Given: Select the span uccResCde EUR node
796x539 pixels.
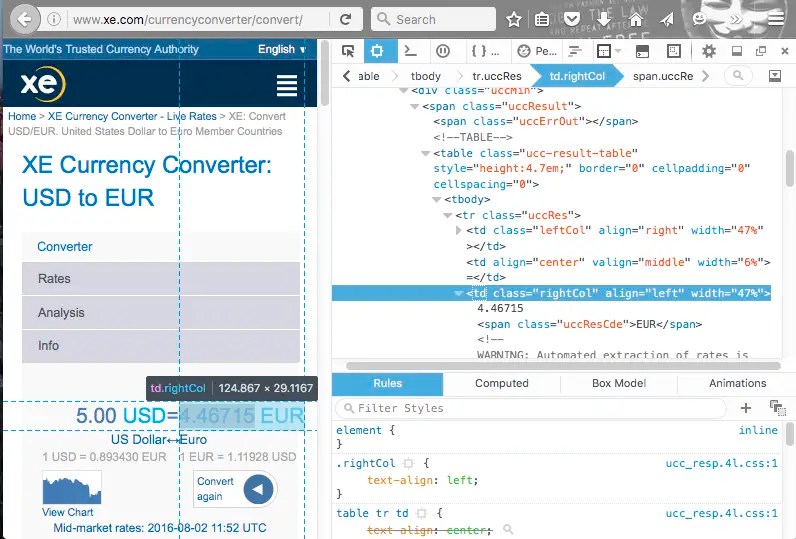Looking at the screenshot, I should point(589,324).
